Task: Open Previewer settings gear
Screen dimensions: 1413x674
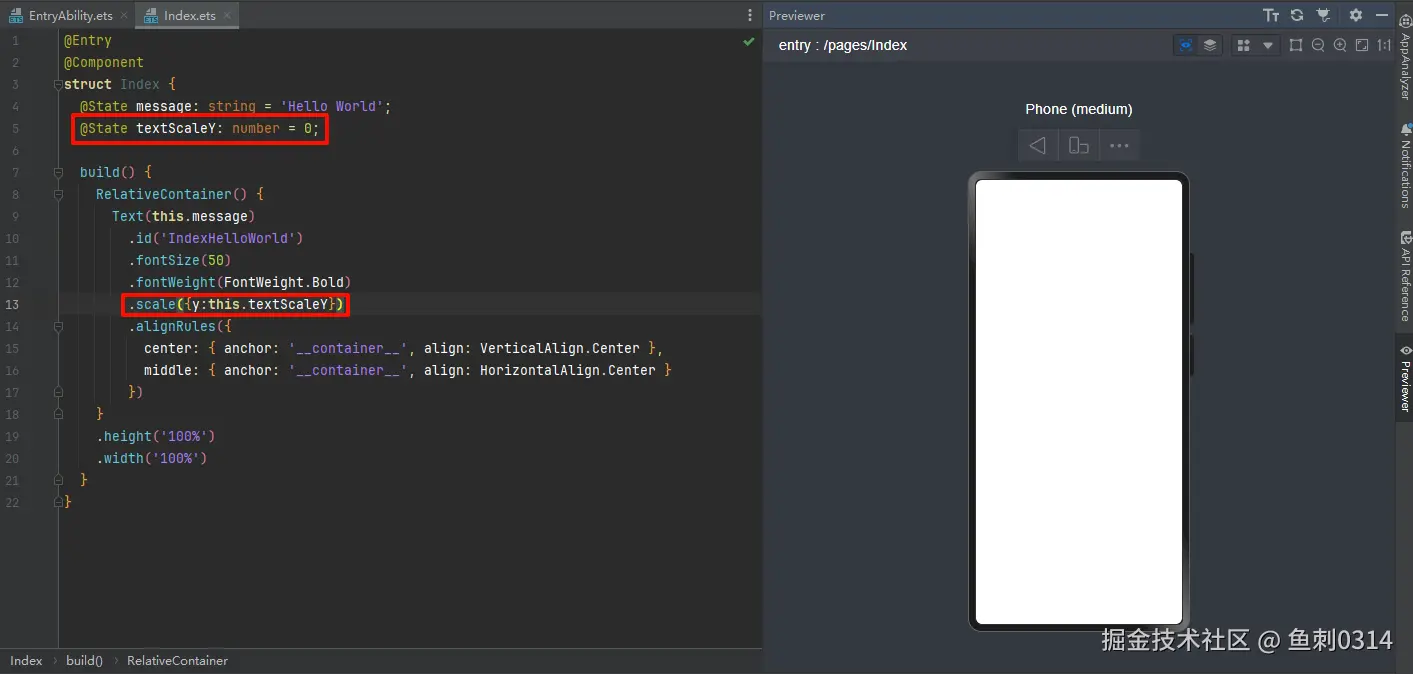Action: coord(1356,16)
